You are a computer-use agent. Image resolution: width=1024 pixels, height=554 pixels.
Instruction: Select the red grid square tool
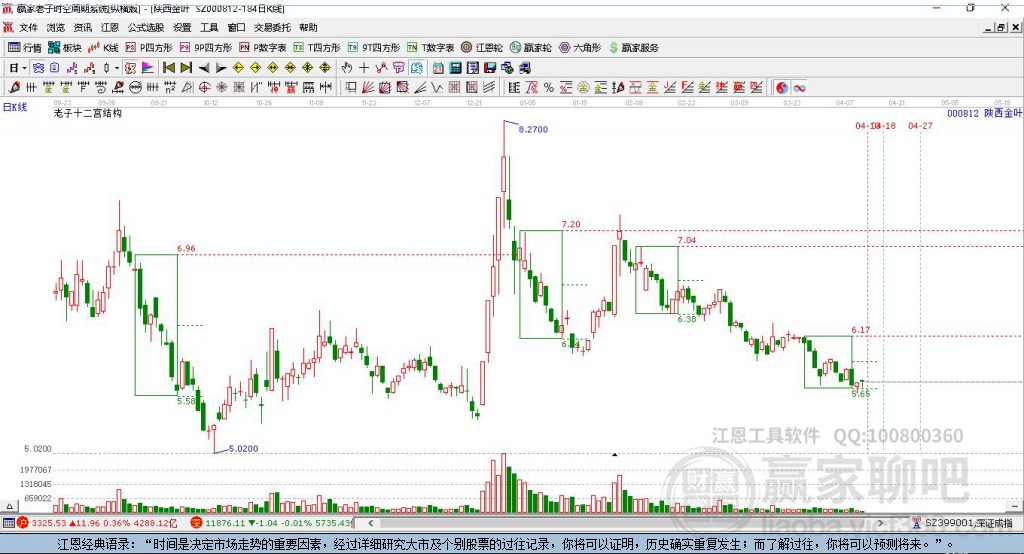point(454,88)
